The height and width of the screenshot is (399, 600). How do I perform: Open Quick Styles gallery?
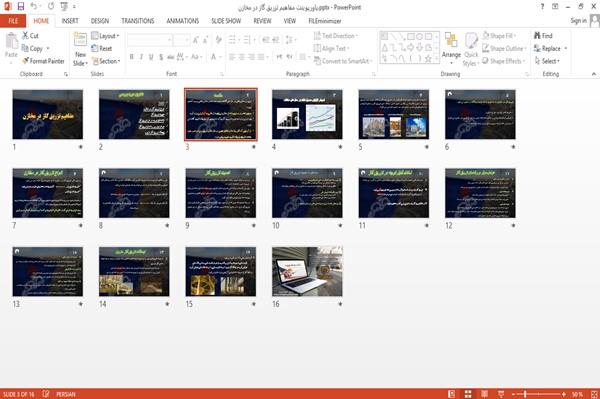[x=471, y=50]
